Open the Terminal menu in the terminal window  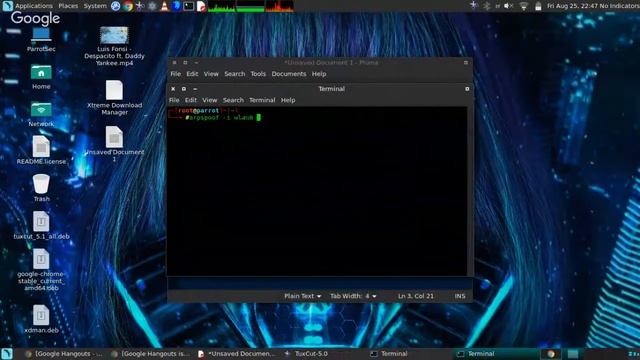[262, 100]
